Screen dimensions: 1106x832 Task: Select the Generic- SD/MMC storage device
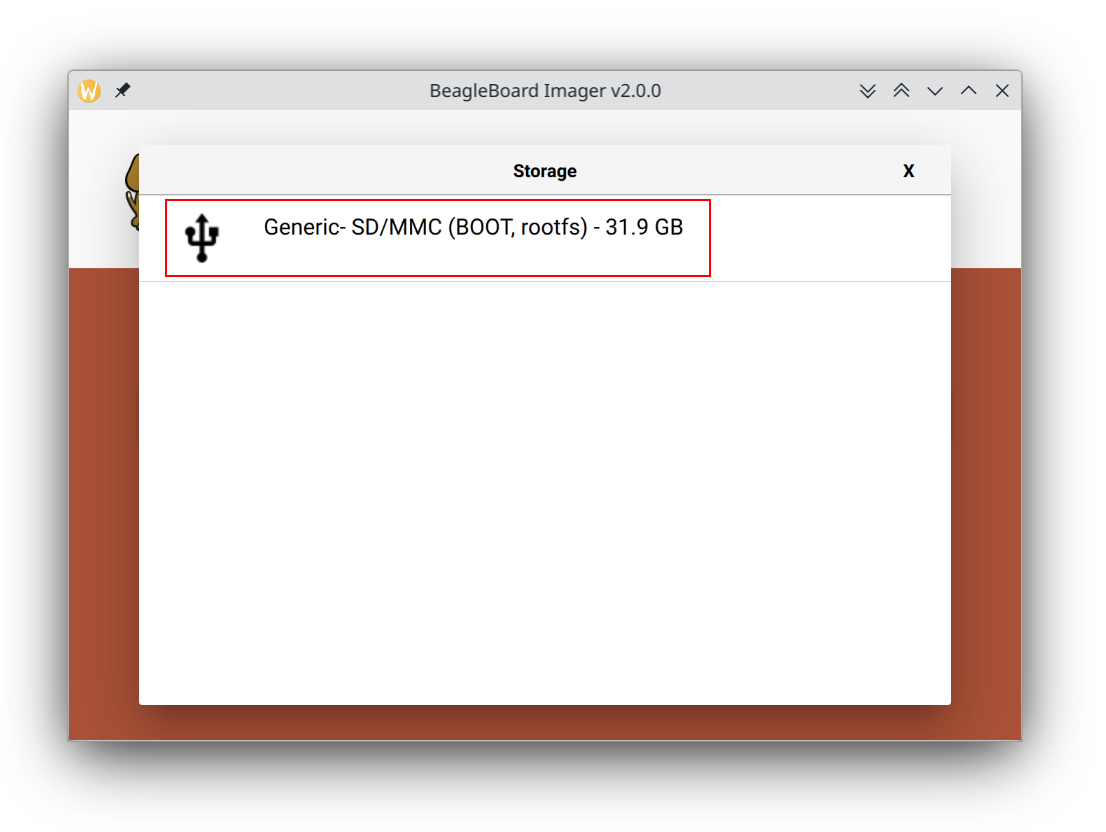[x=438, y=238]
